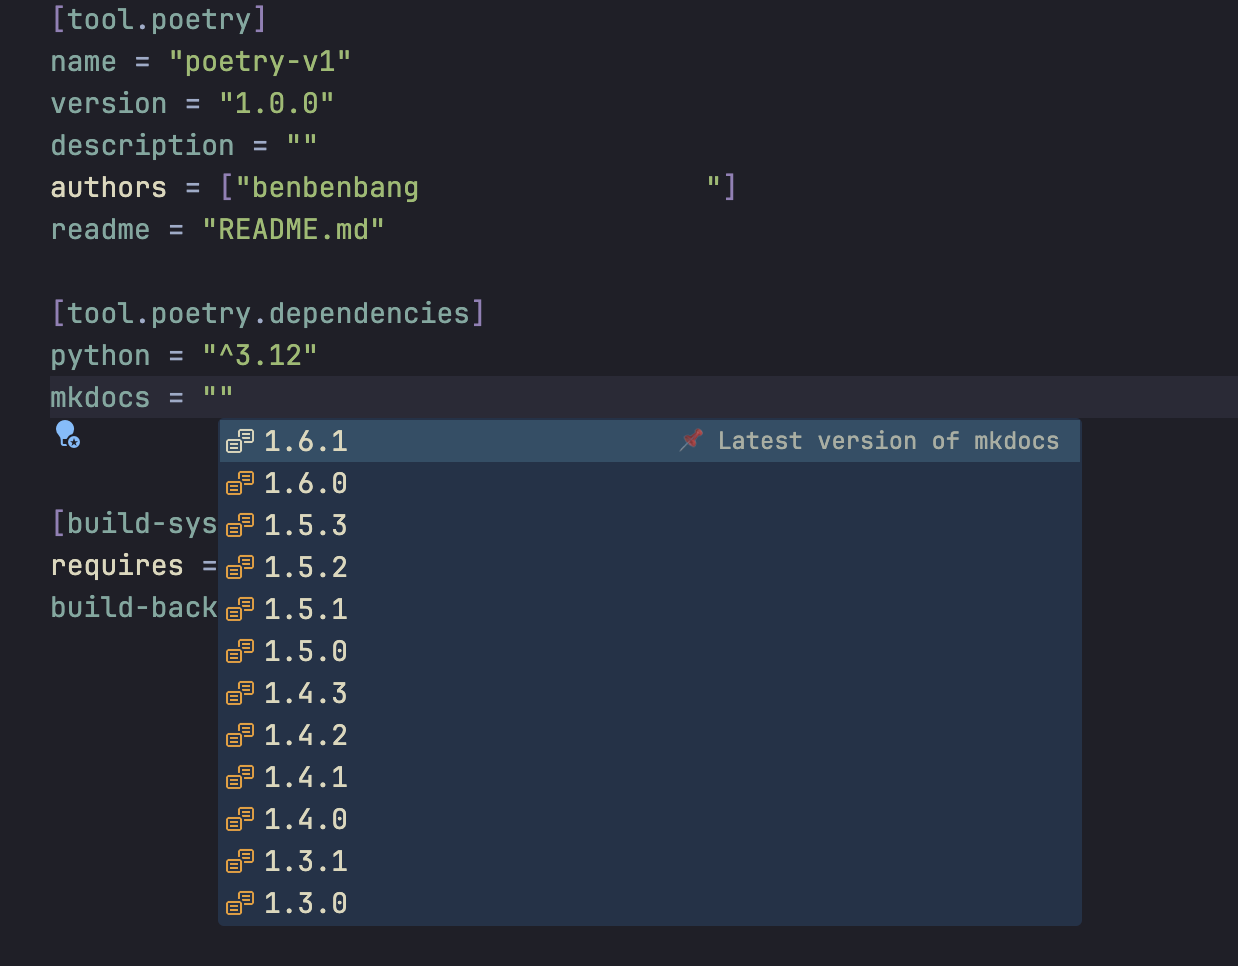Viewport: 1238px width, 966px height.
Task: Click the package icon beside 1.6.1
Action: click(240, 441)
